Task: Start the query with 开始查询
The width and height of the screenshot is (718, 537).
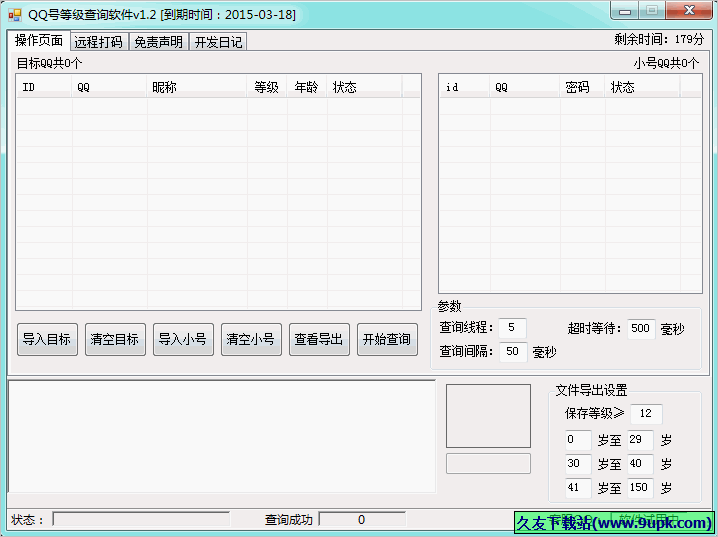Action: (x=387, y=339)
